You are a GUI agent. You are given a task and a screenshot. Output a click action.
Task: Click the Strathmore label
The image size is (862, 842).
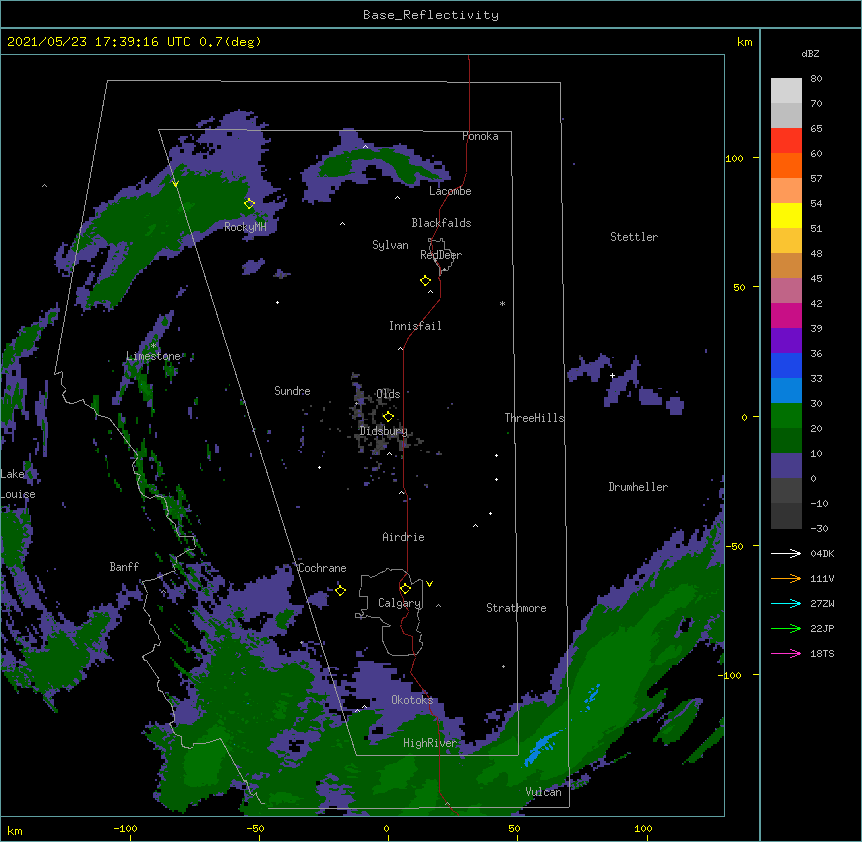tap(516, 608)
